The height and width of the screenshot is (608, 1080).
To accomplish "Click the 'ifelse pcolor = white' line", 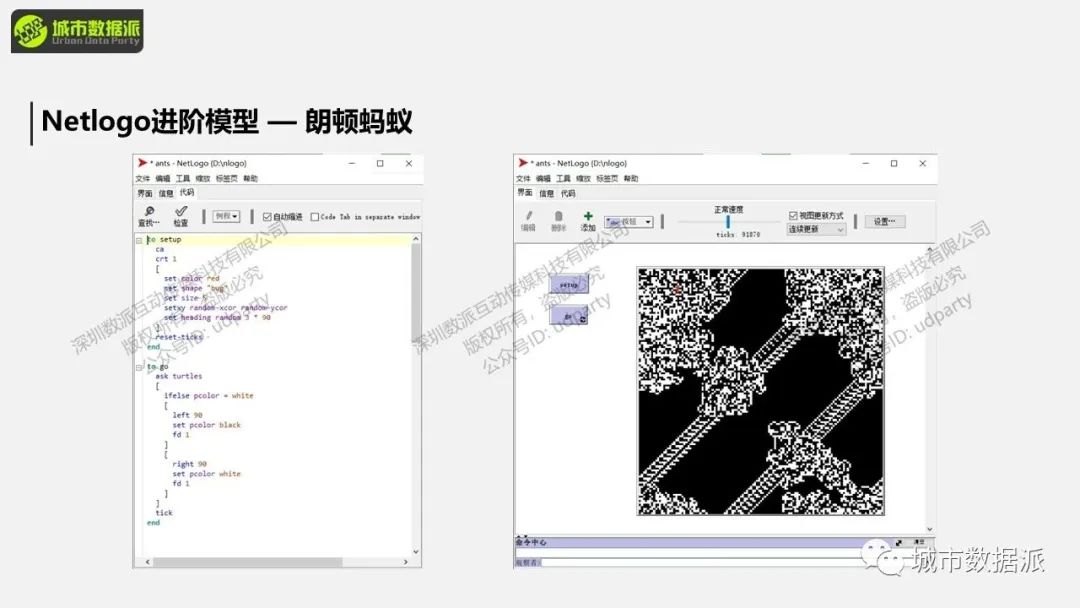I will click(x=209, y=396).
